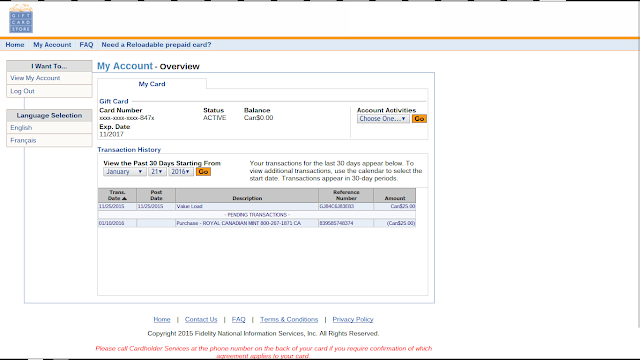
Task: Open the footer FAQ link
Action: click(238, 320)
